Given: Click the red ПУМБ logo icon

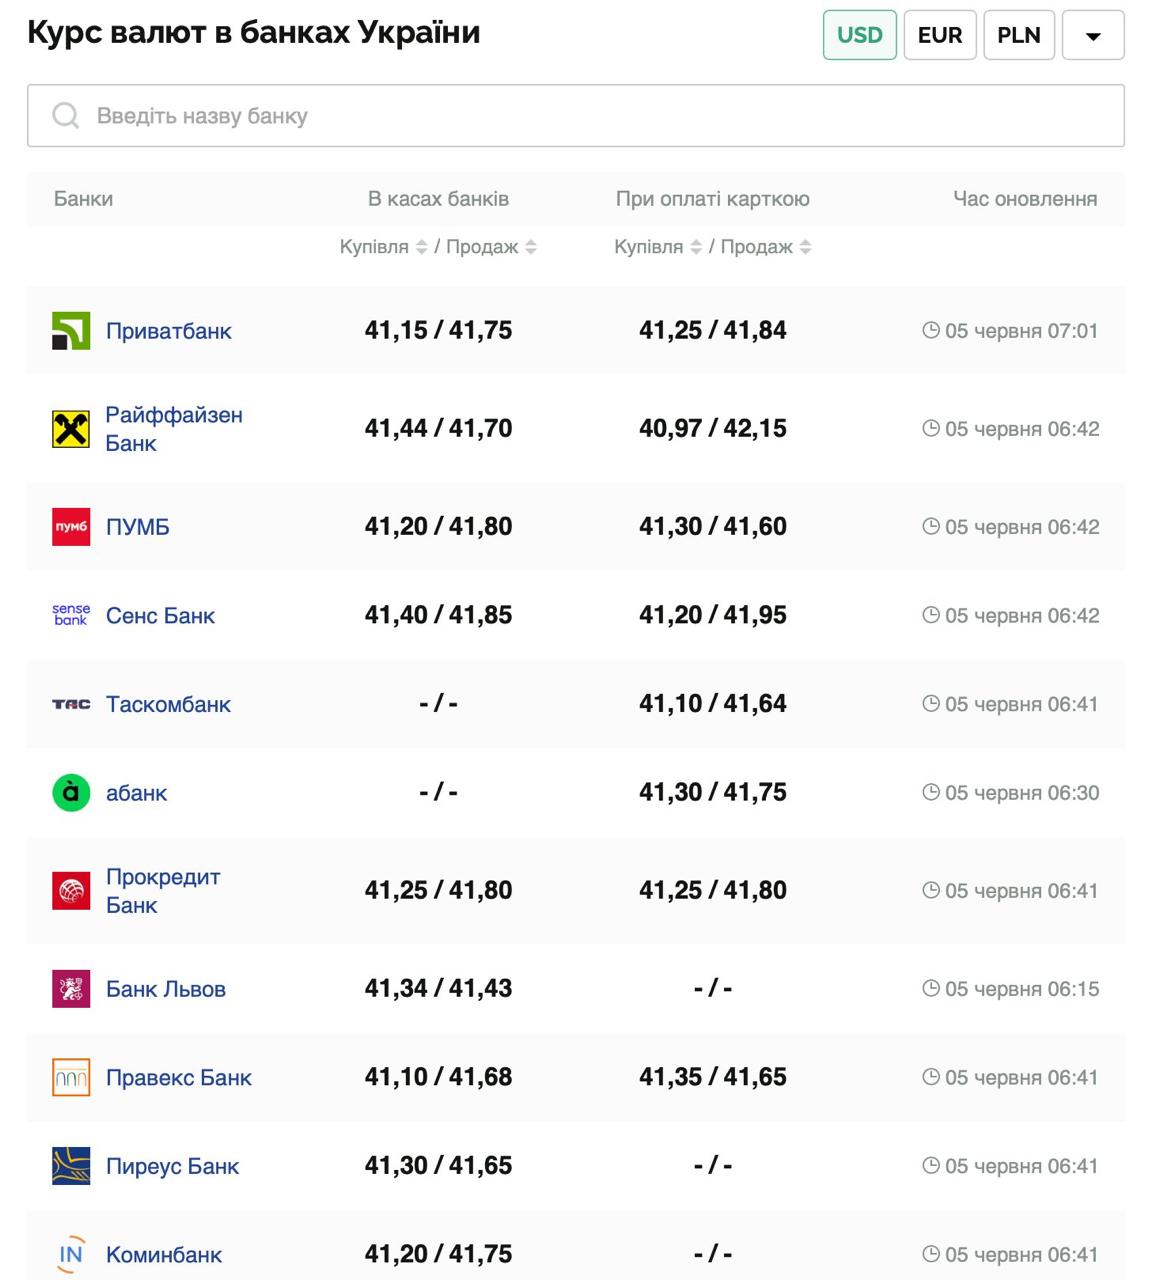Looking at the screenshot, I should tap(71, 527).
